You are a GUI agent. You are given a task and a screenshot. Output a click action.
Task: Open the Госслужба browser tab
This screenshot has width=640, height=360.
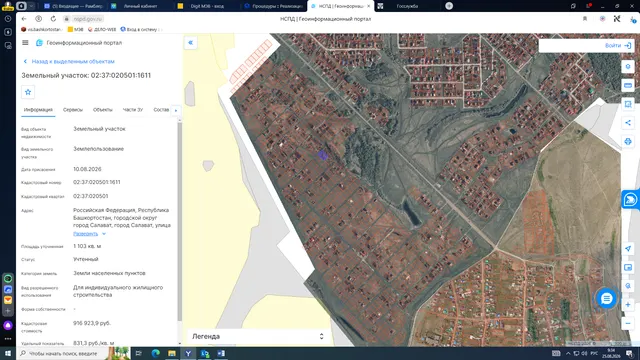[x=407, y=6]
